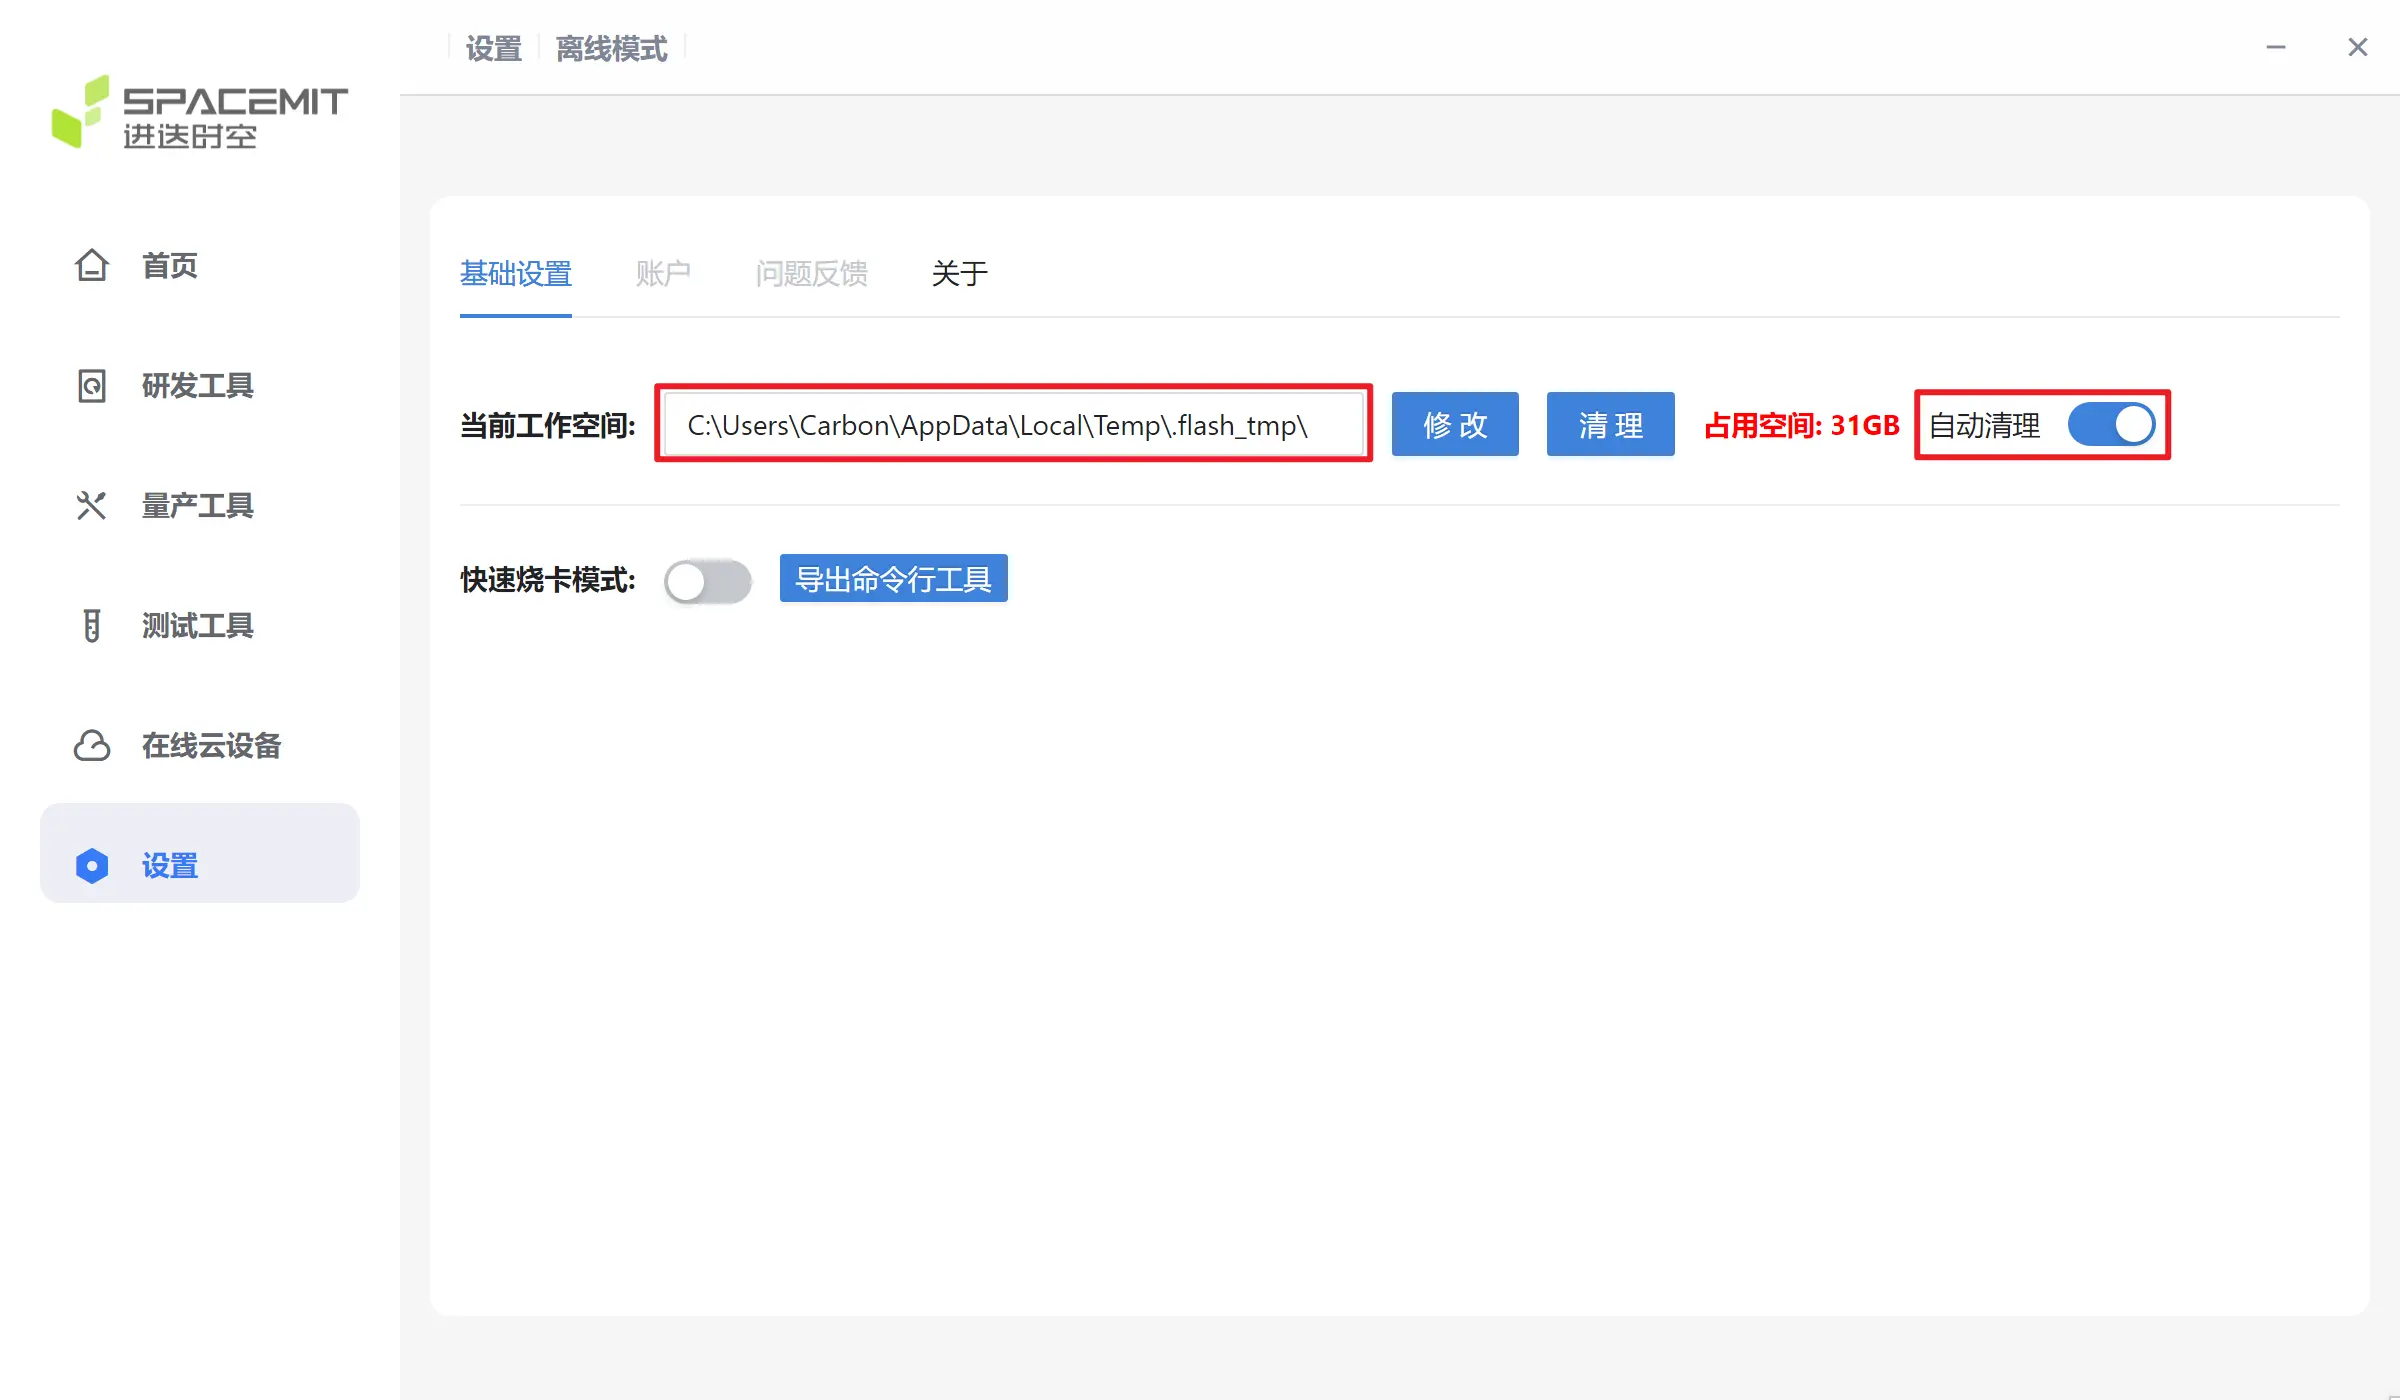
Task: Switch to 基础设置 tab
Action: (x=516, y=273)
